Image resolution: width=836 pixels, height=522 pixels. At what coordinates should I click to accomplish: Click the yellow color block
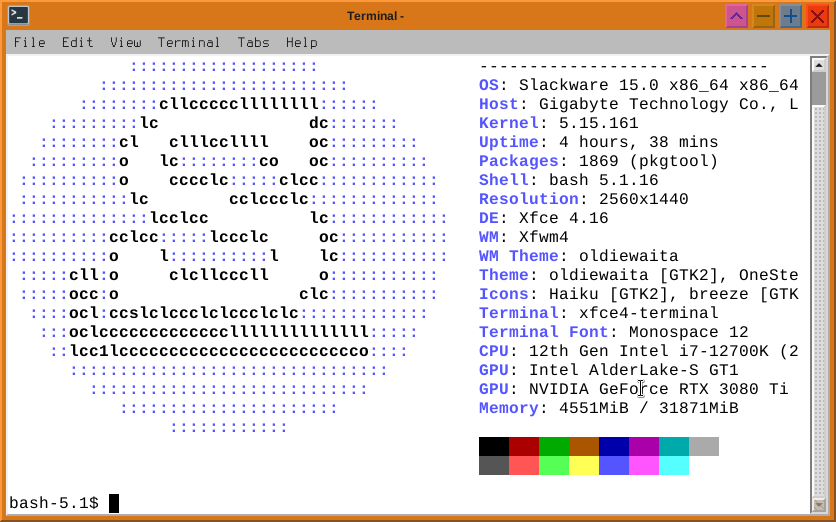coord(584,465)
